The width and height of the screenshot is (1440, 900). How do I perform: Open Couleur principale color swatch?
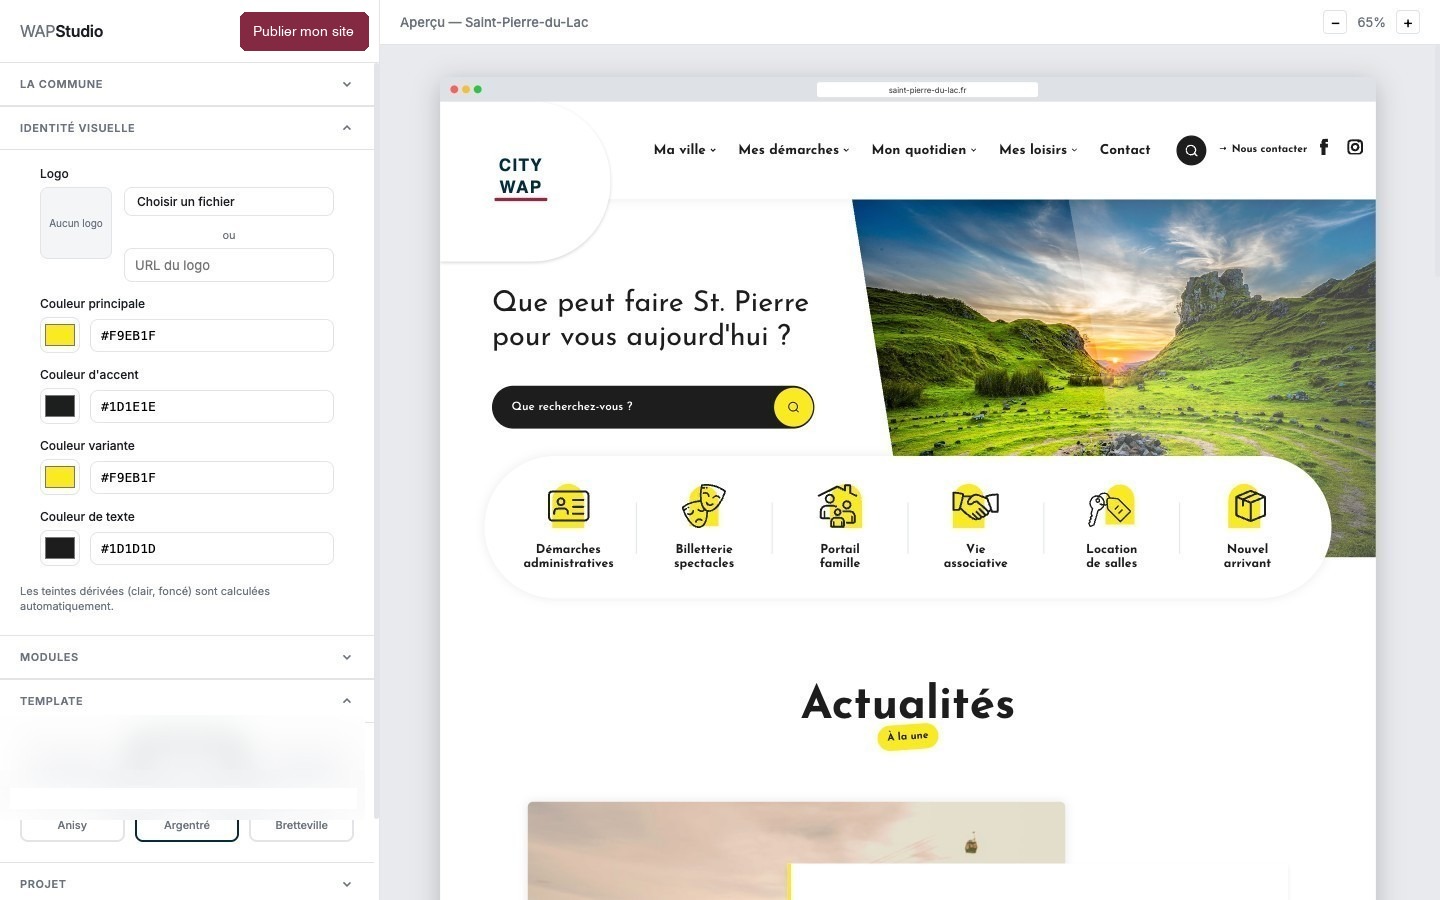click(60, 335)
